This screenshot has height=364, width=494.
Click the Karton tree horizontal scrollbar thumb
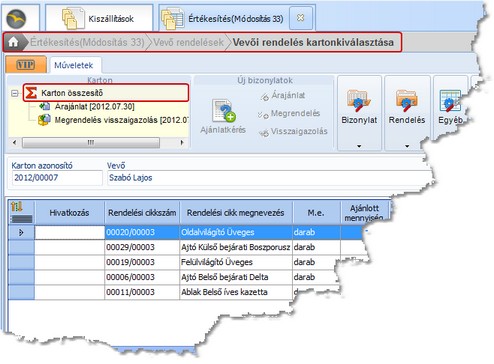(x=91, y=143)
